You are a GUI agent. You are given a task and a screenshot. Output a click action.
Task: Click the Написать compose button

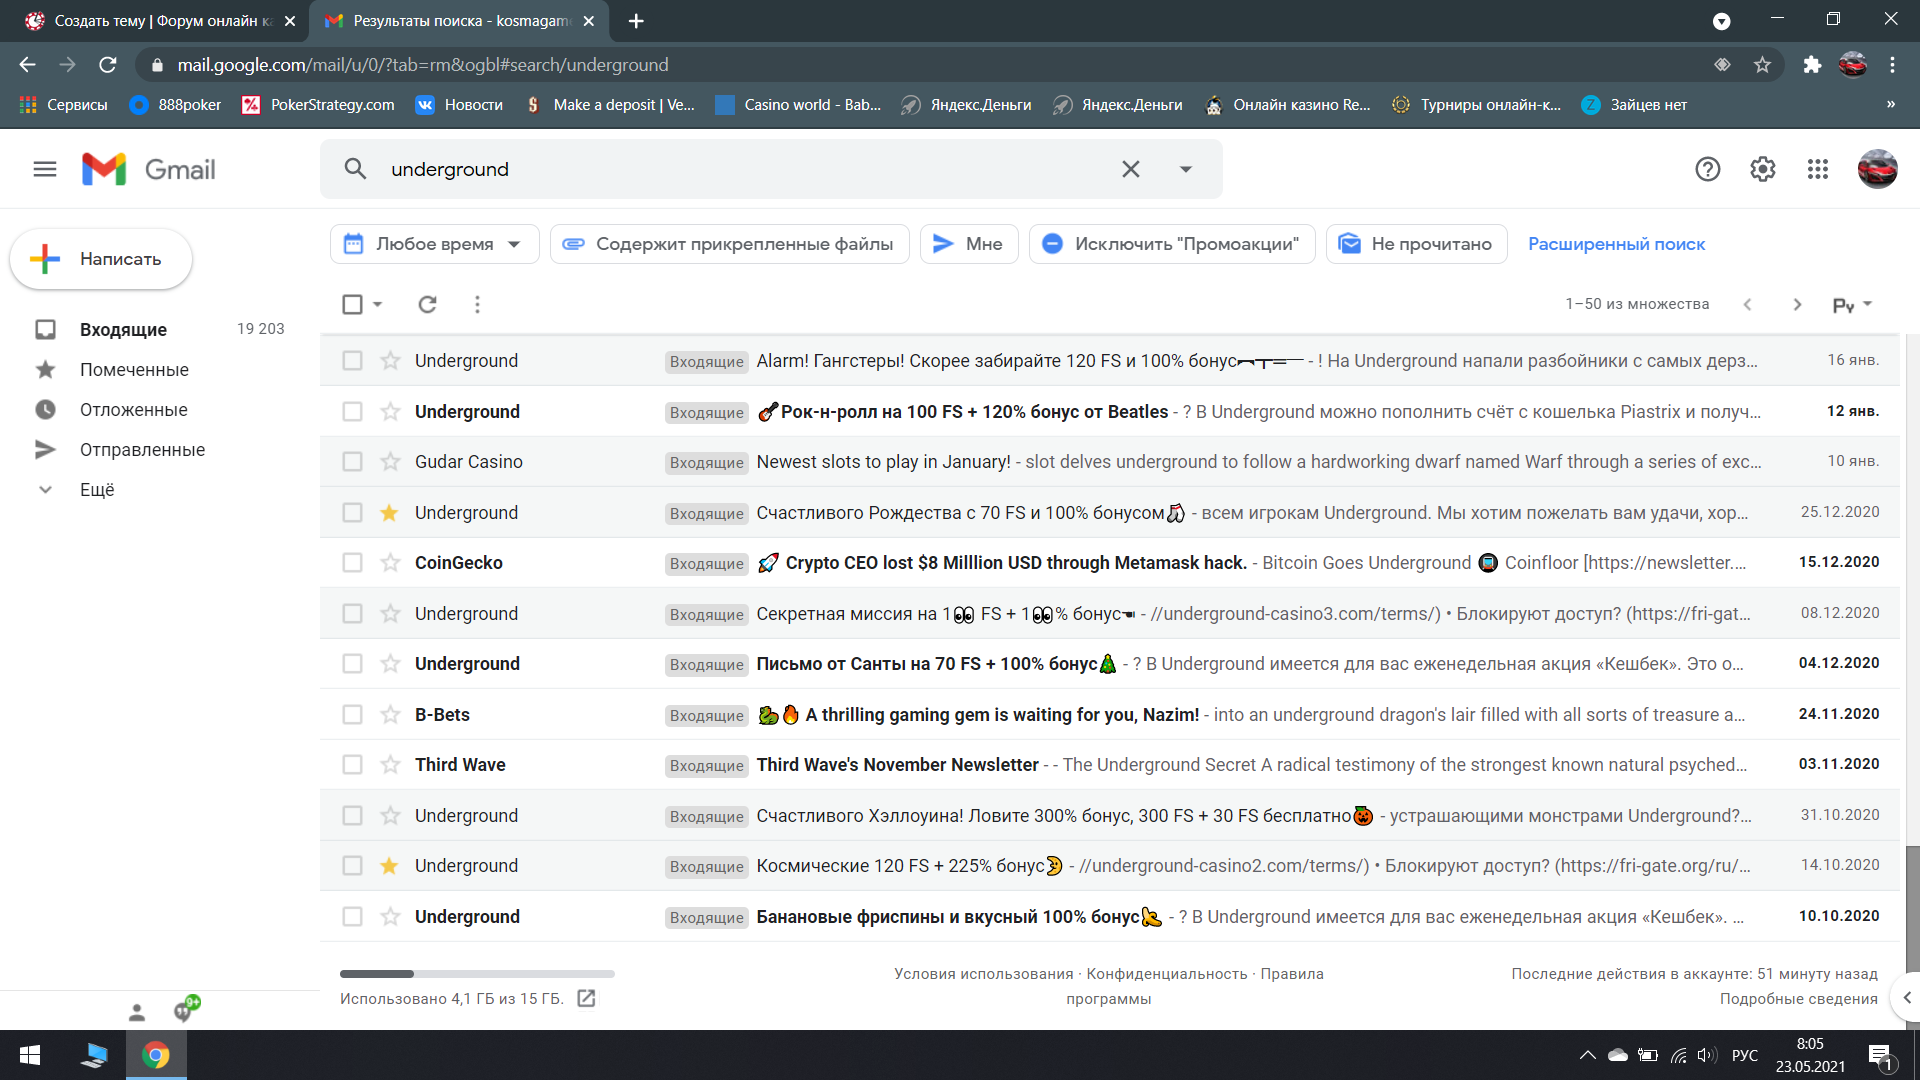pyautogui.click(x=101, y=259)
